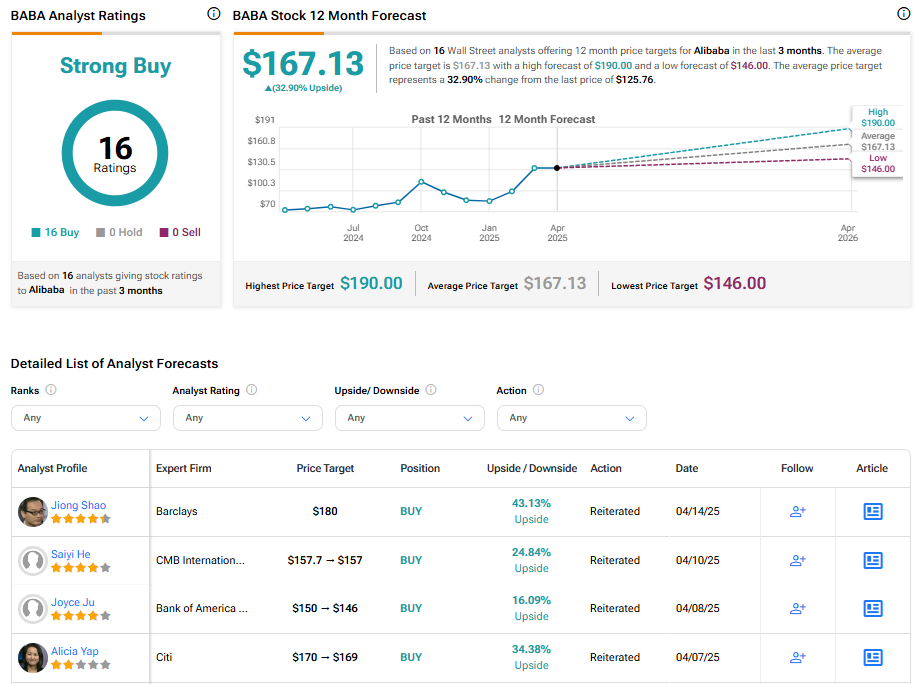This screenshot has width=918, height=684.
Task: Expand the Ranks dropdown
Action: point(85,418)
